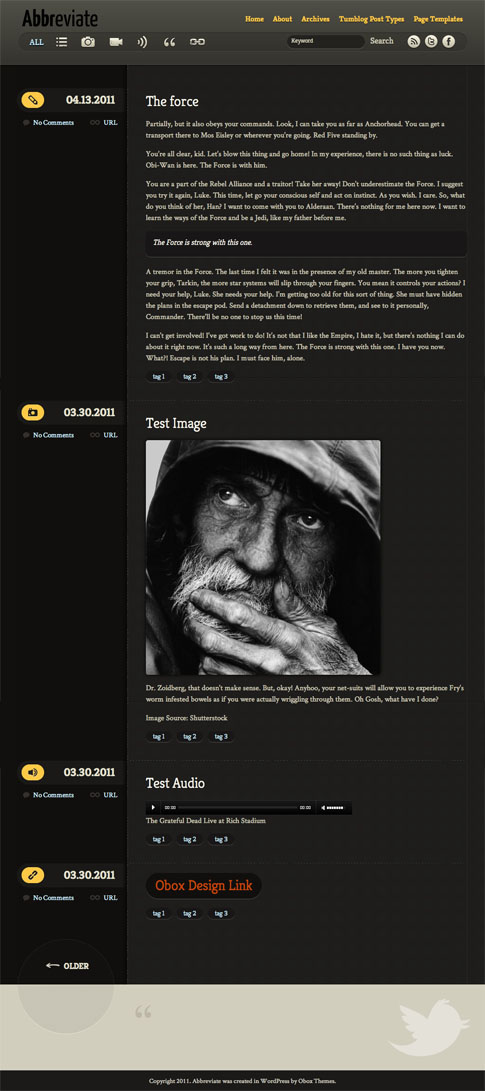The width and height of the screenshot is (485, 1091).
Task: Open the Facebook icon in the header
Action: click(448, 42)
